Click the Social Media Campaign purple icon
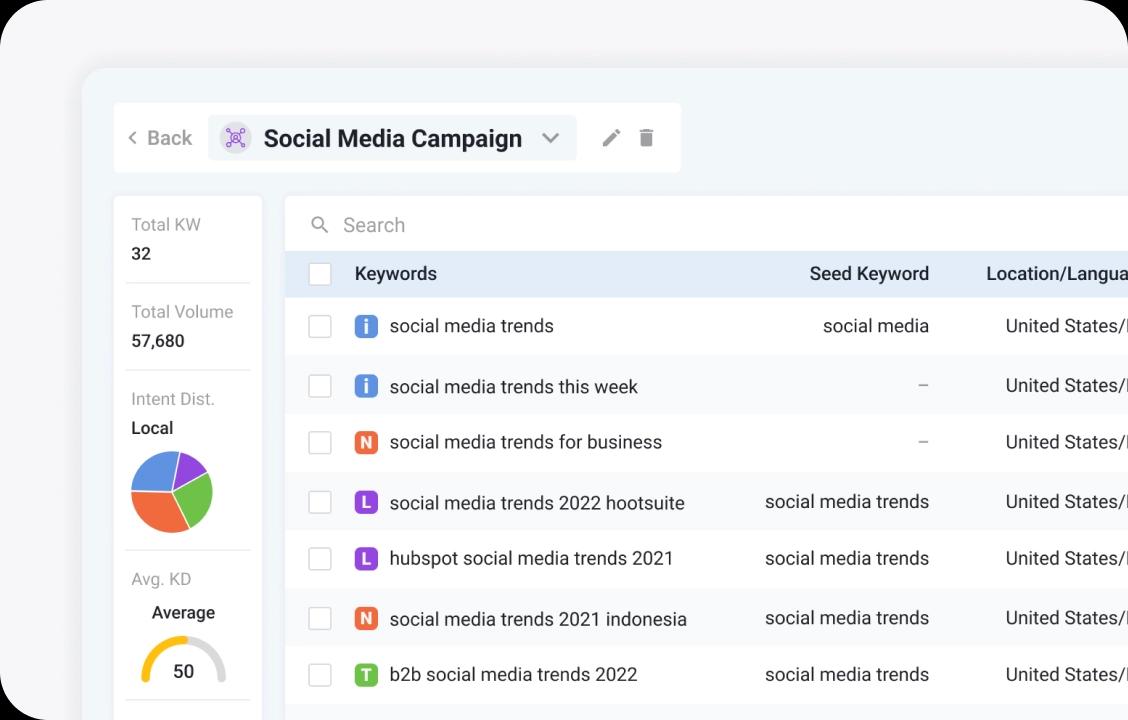This screenshot has width=1128, height=720. point(235,138)
